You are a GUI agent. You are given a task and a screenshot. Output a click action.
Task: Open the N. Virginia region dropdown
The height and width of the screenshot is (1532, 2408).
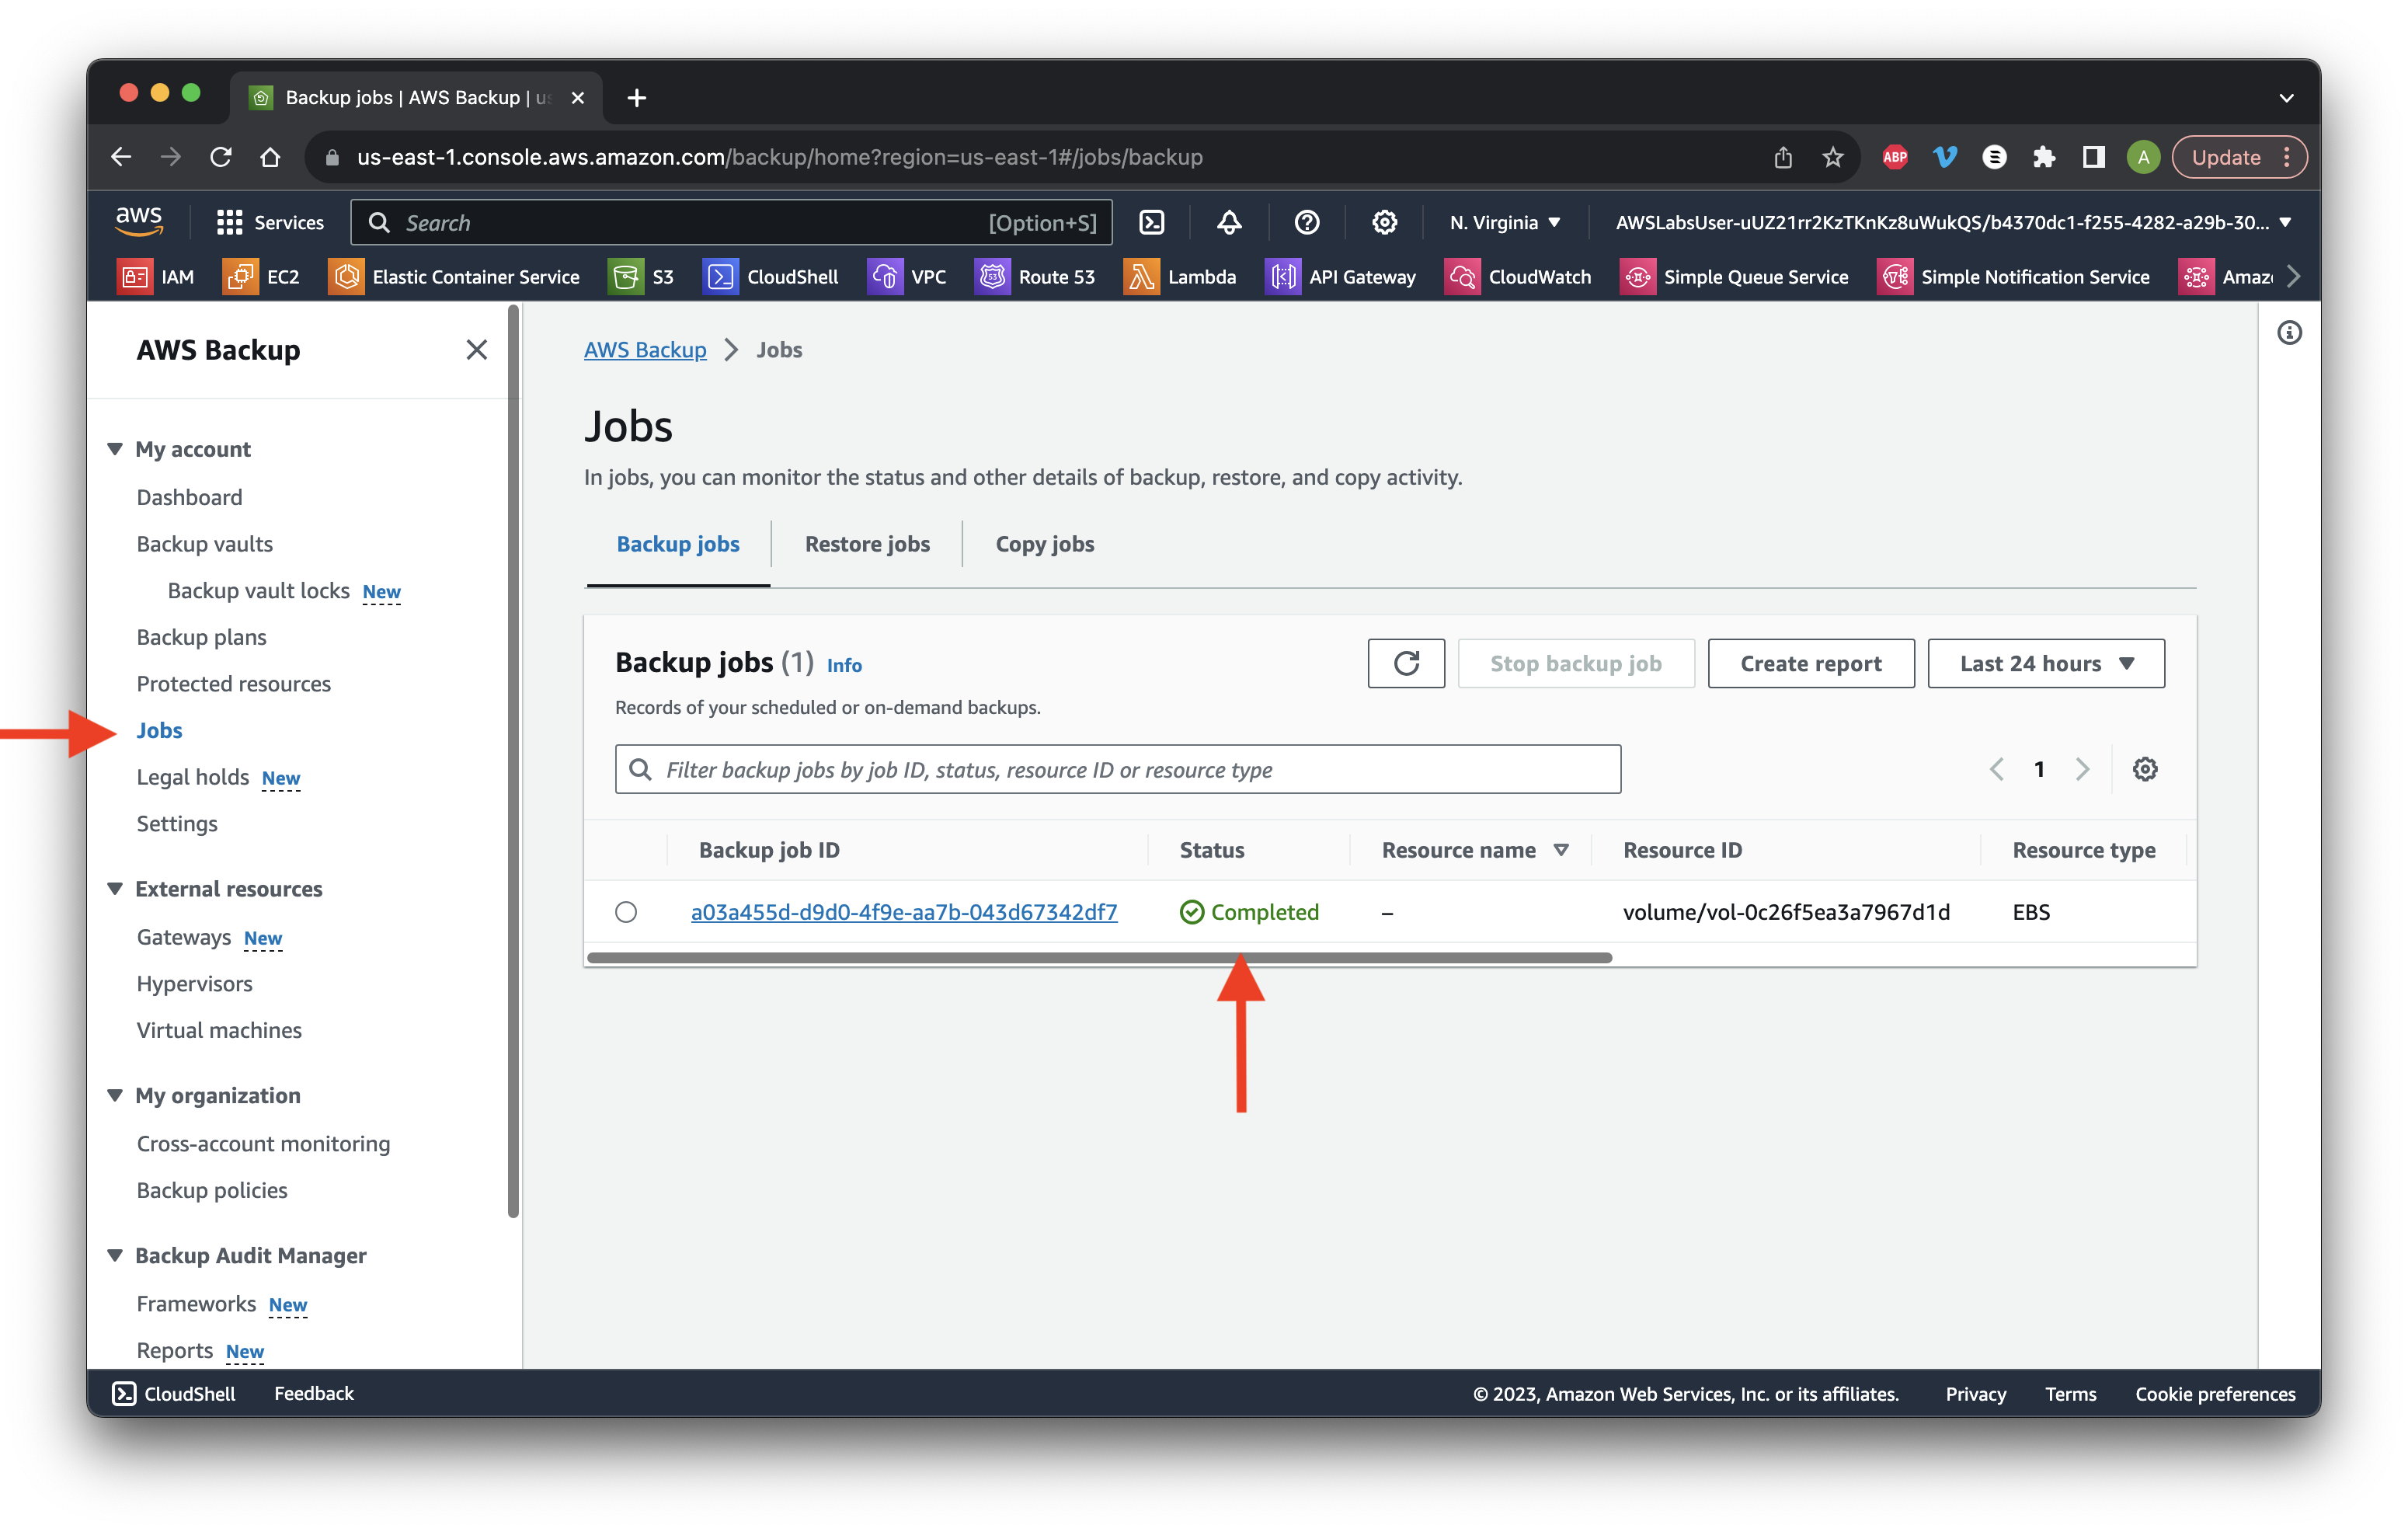[1505, 222]
